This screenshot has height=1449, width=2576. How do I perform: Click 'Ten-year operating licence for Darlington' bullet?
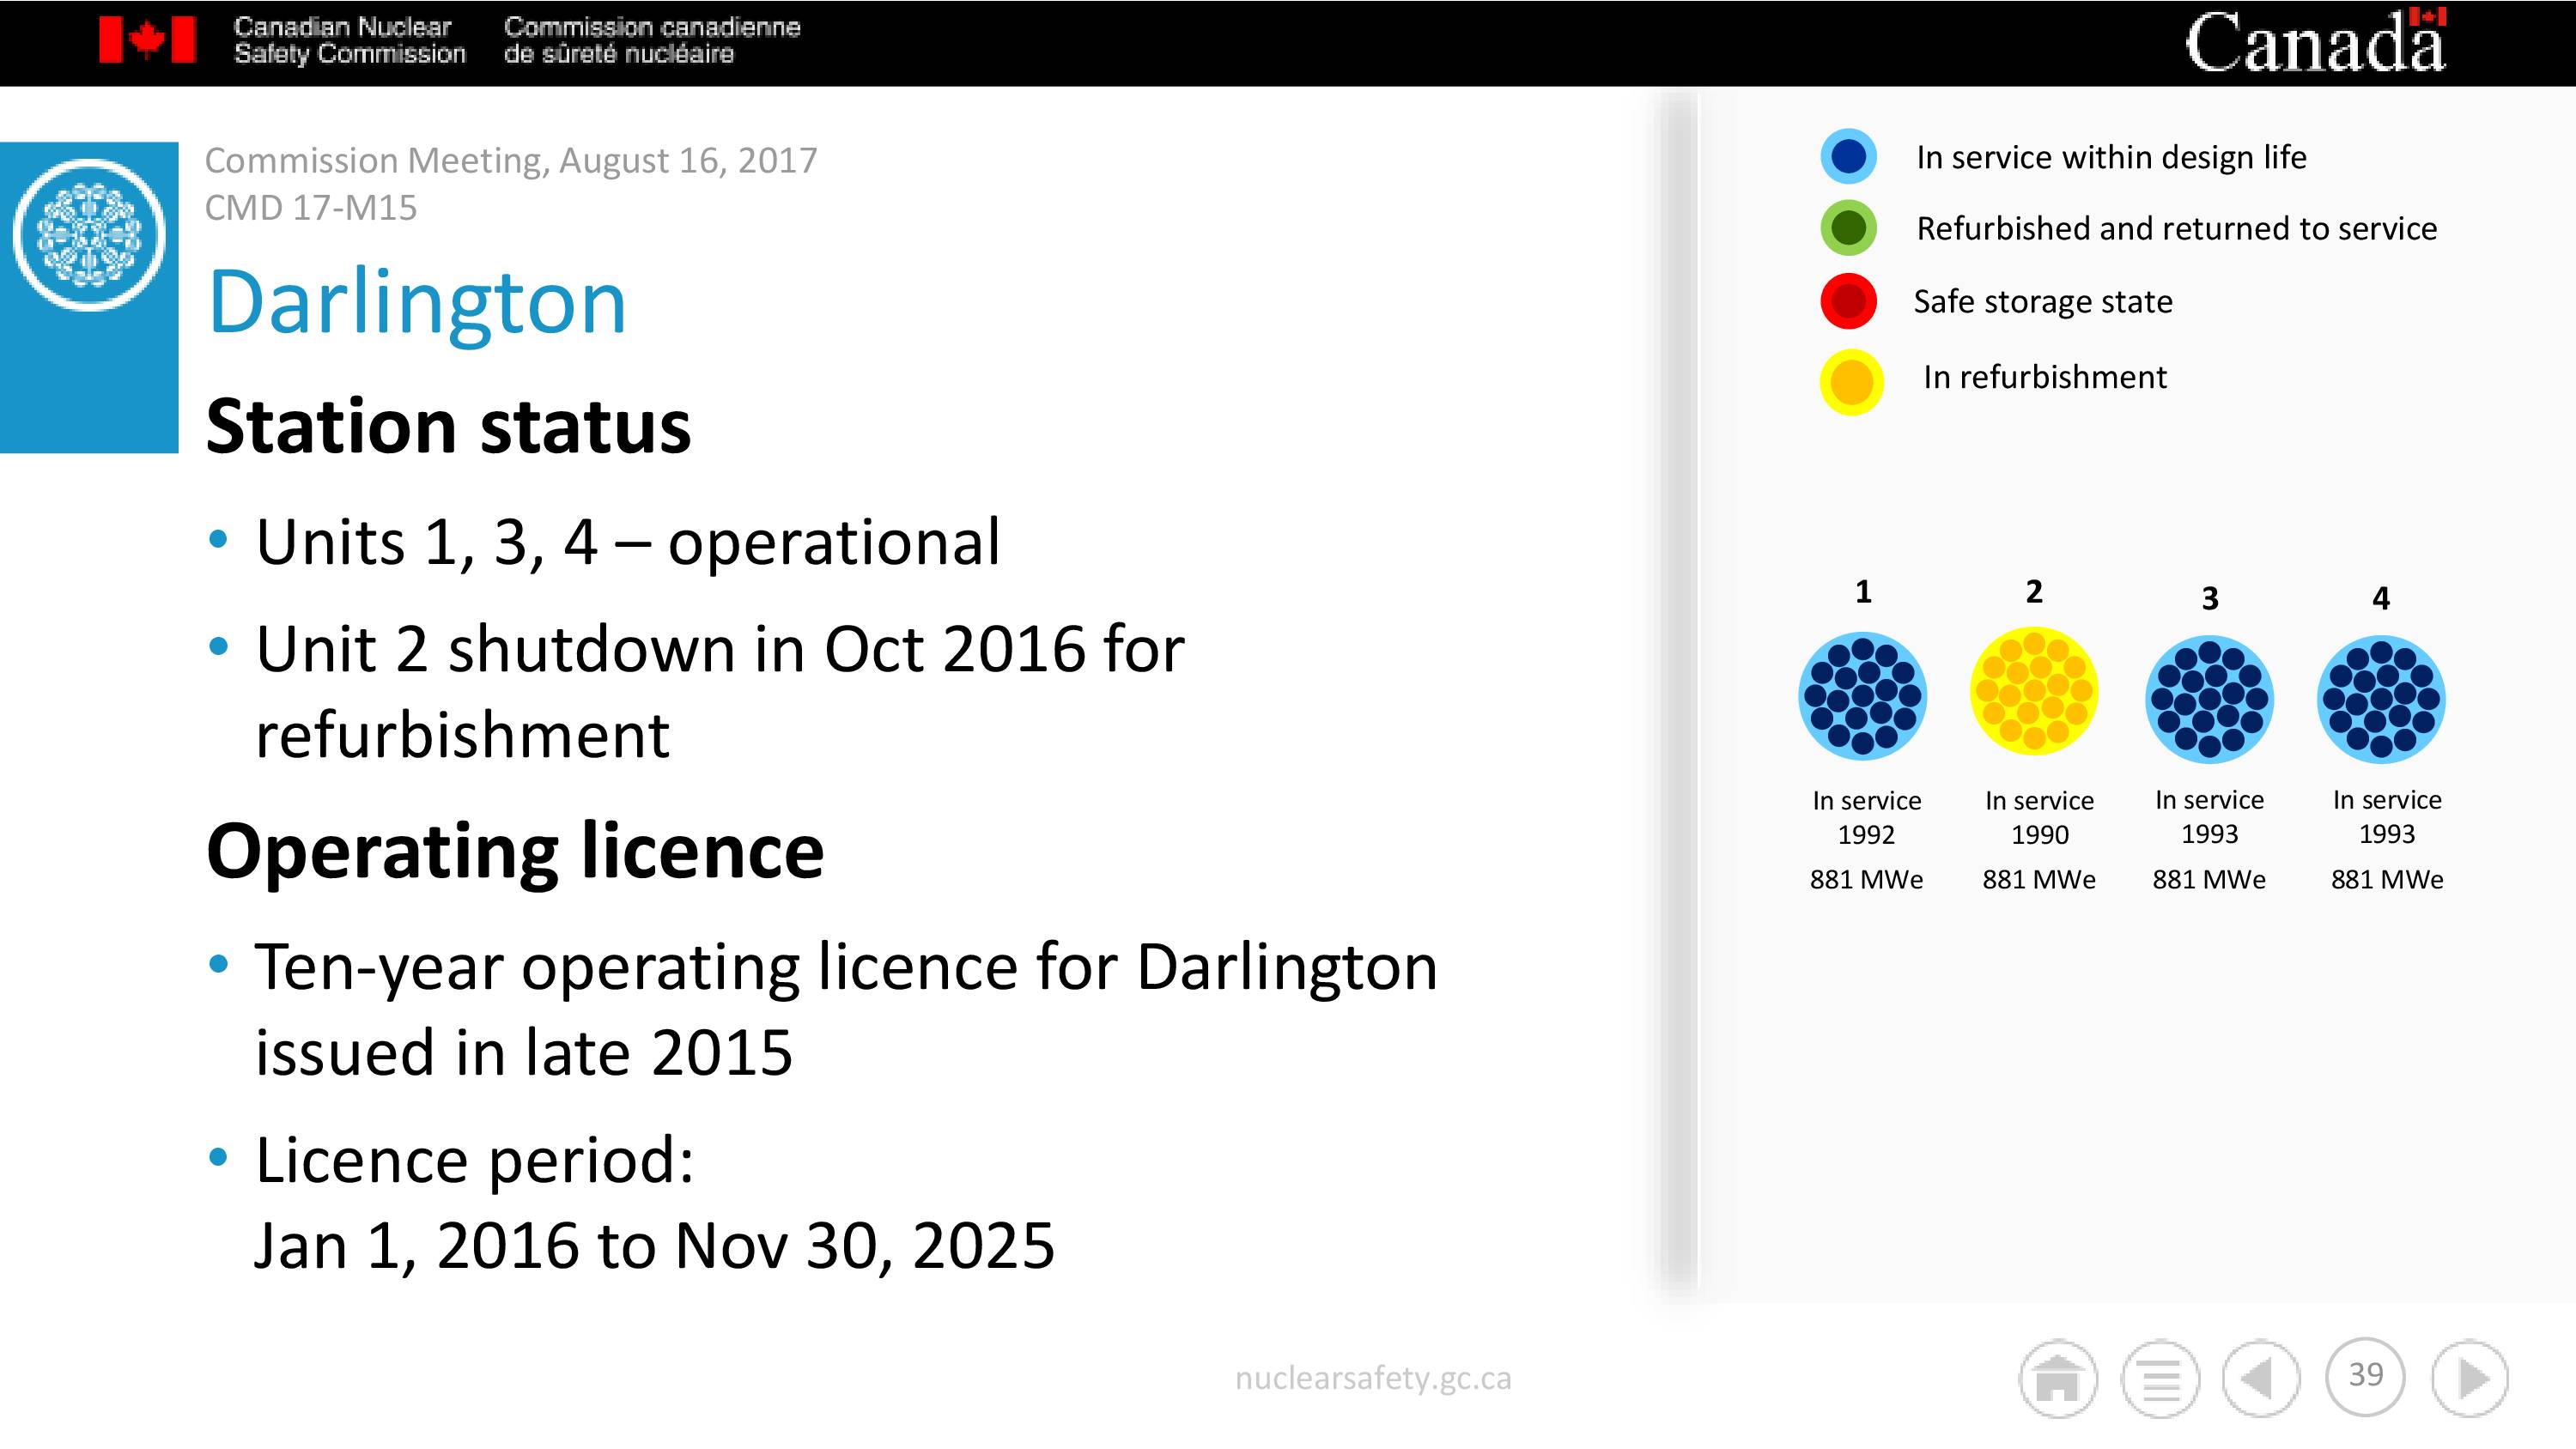click(x=846, y=1009)
